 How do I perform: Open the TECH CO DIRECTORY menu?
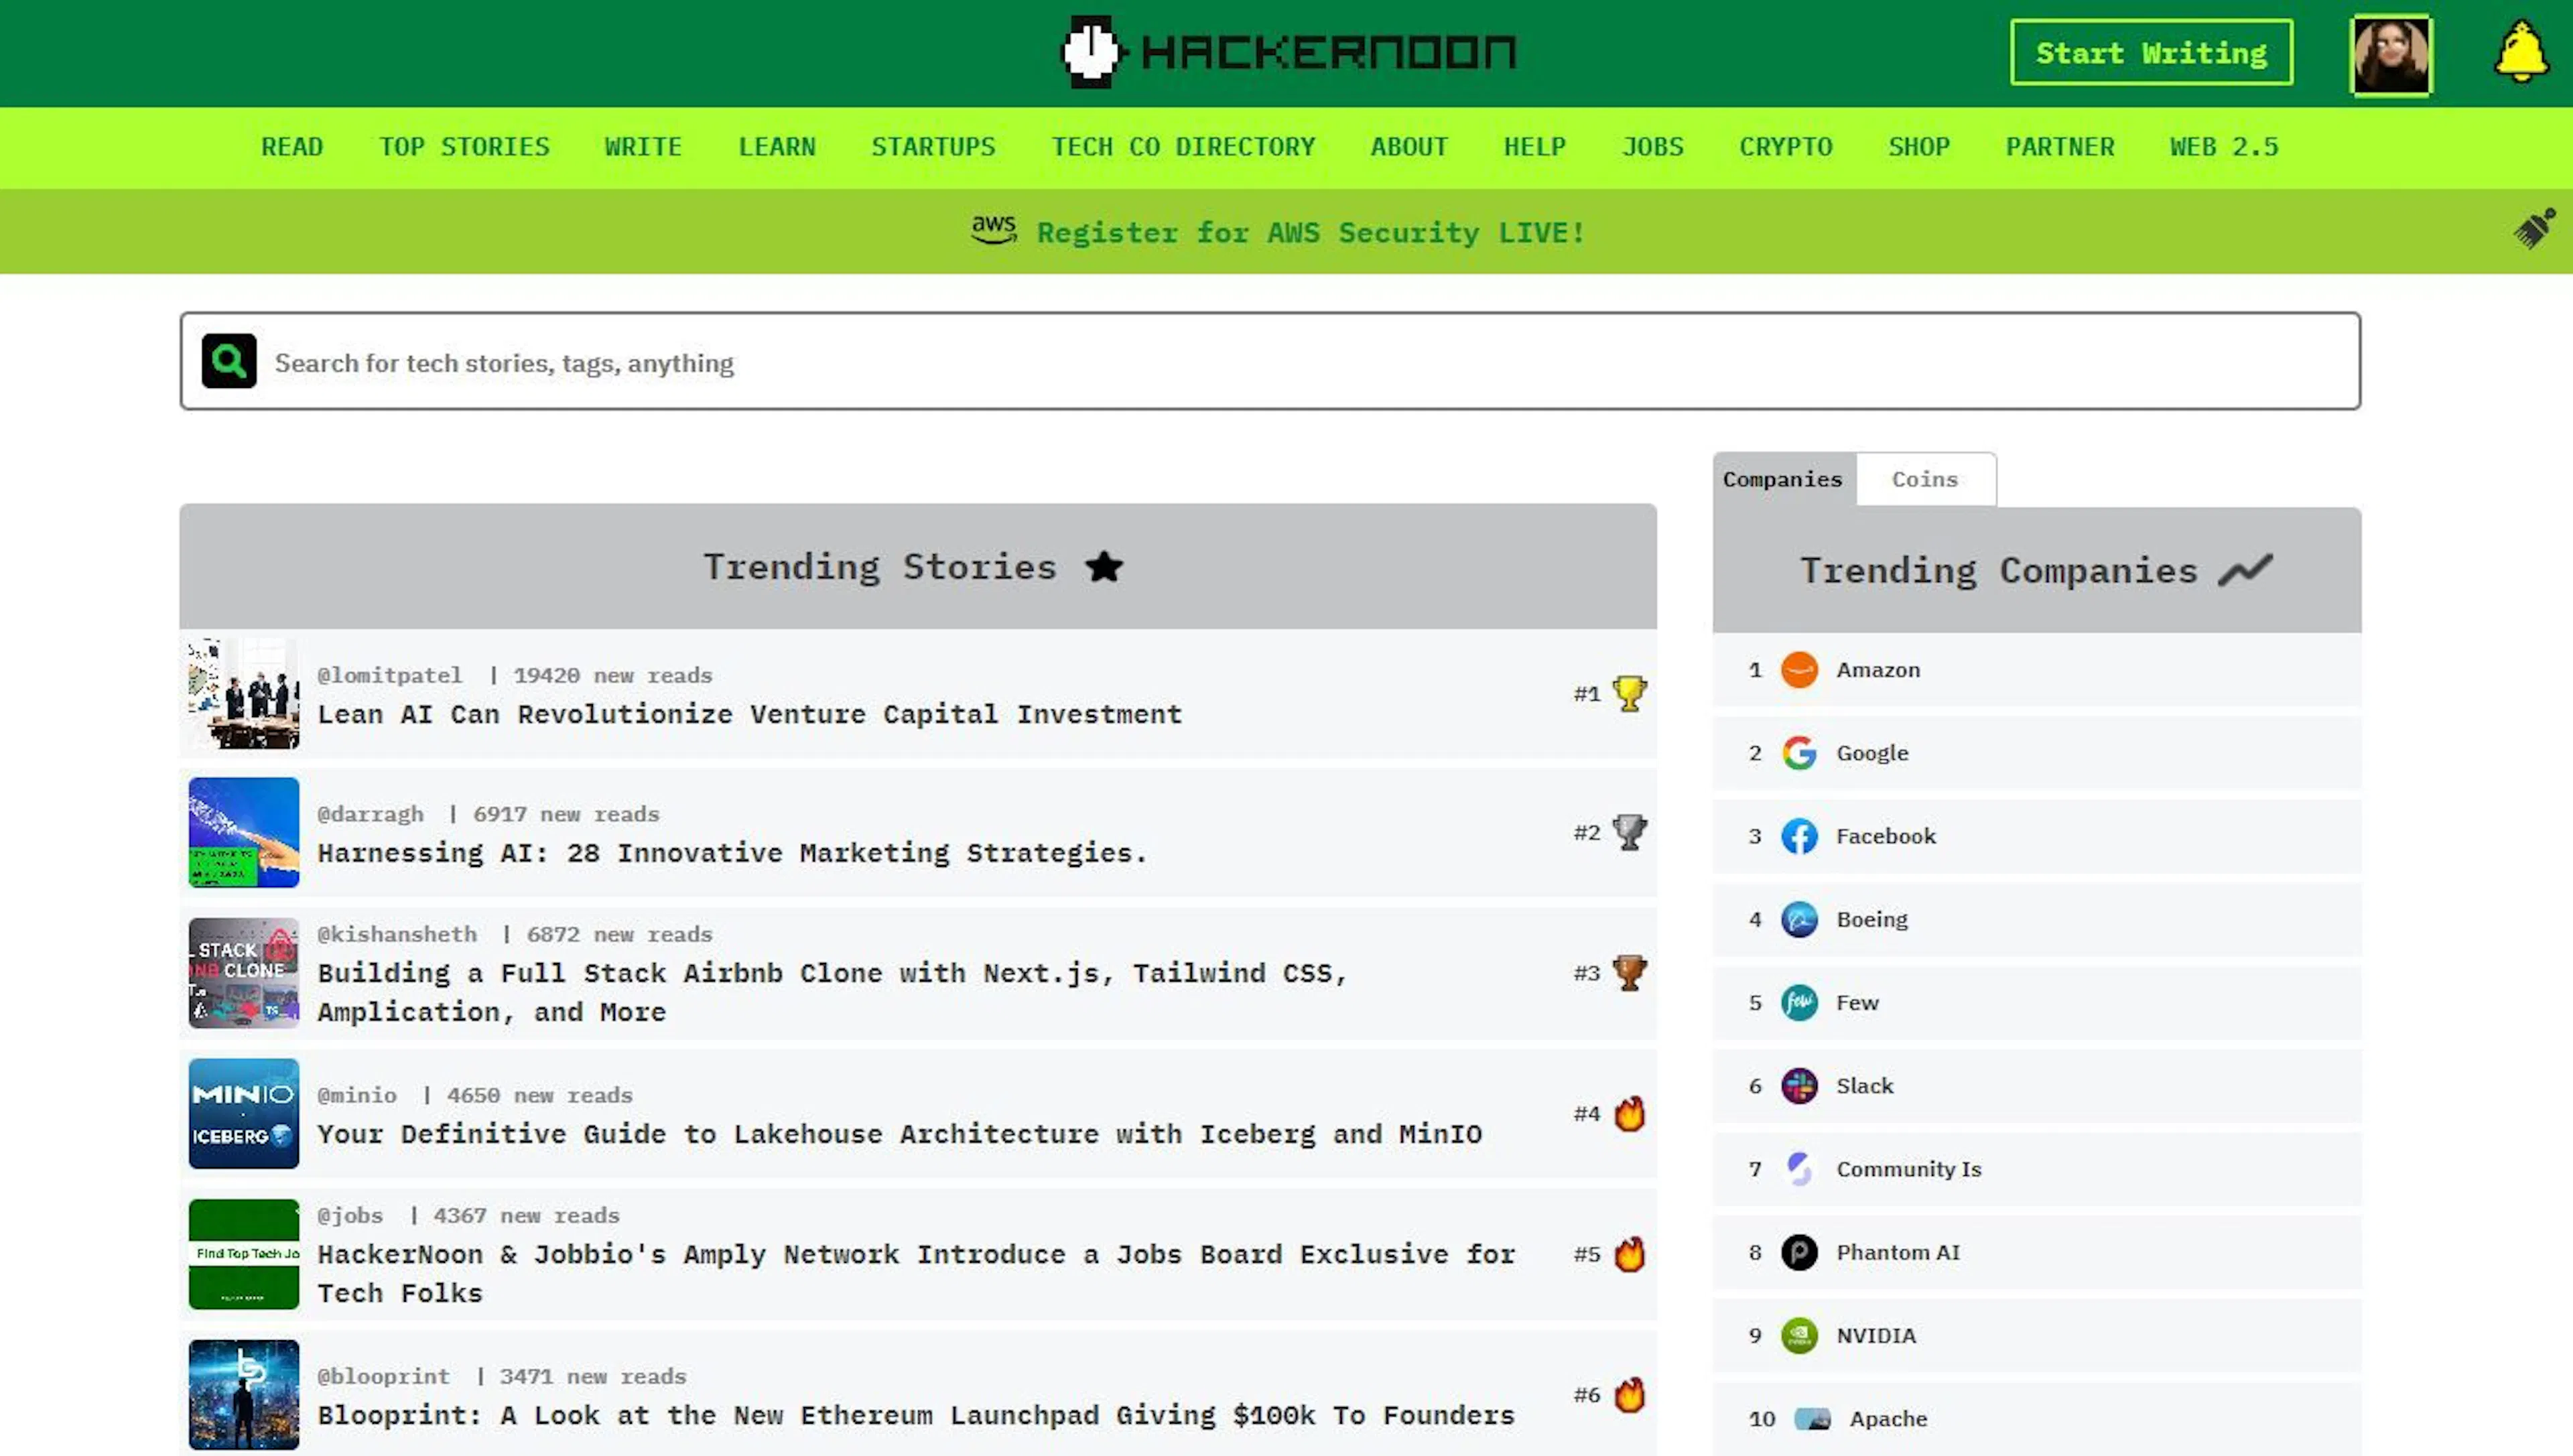(x=1183, y=147)
